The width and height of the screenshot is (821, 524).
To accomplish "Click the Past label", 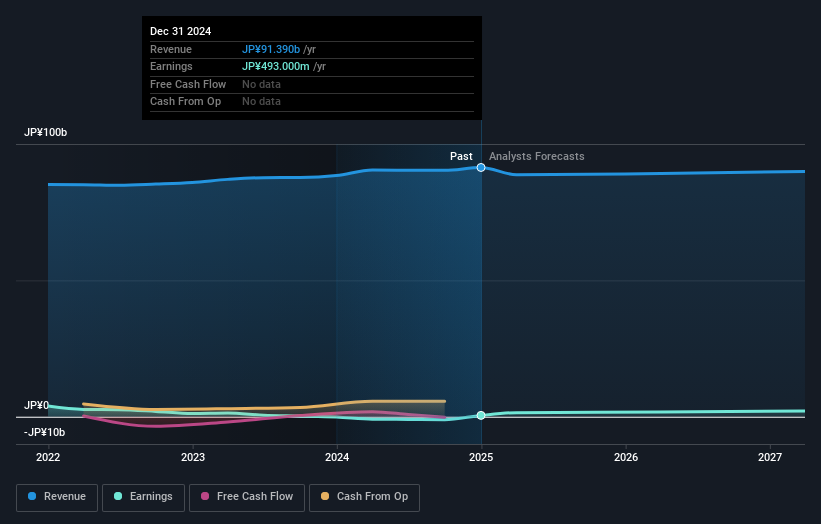I will (461, 156).
